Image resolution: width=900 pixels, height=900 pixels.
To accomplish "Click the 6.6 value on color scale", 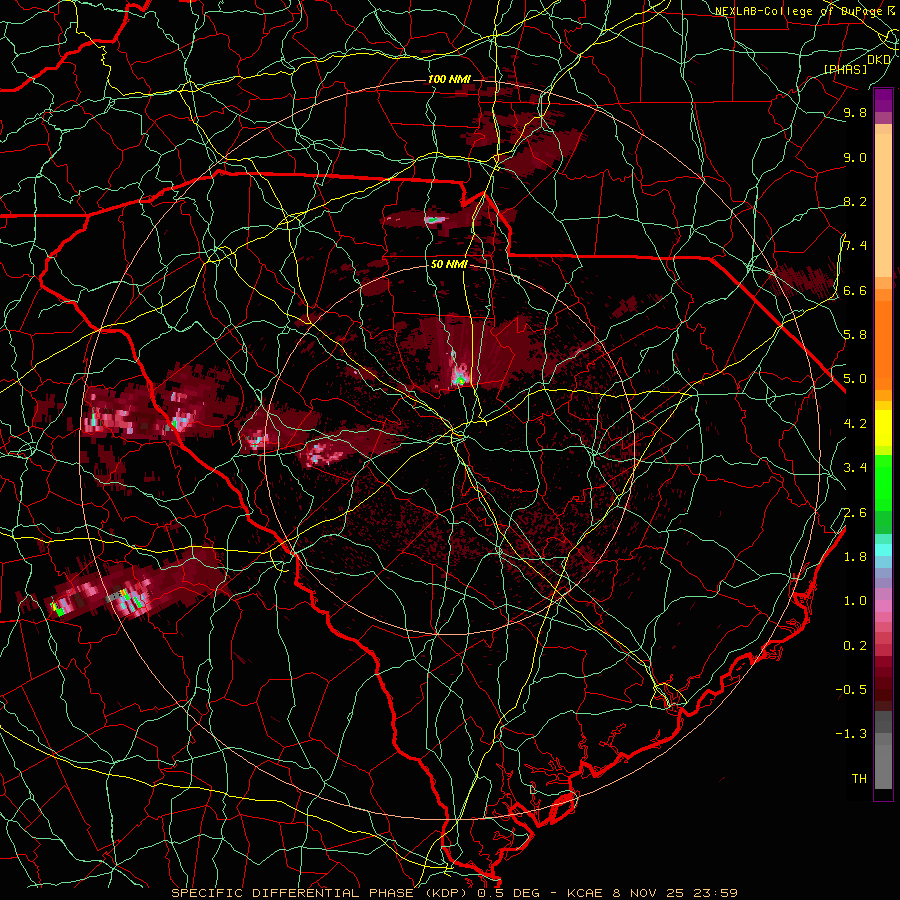I will tap(855, 290).
